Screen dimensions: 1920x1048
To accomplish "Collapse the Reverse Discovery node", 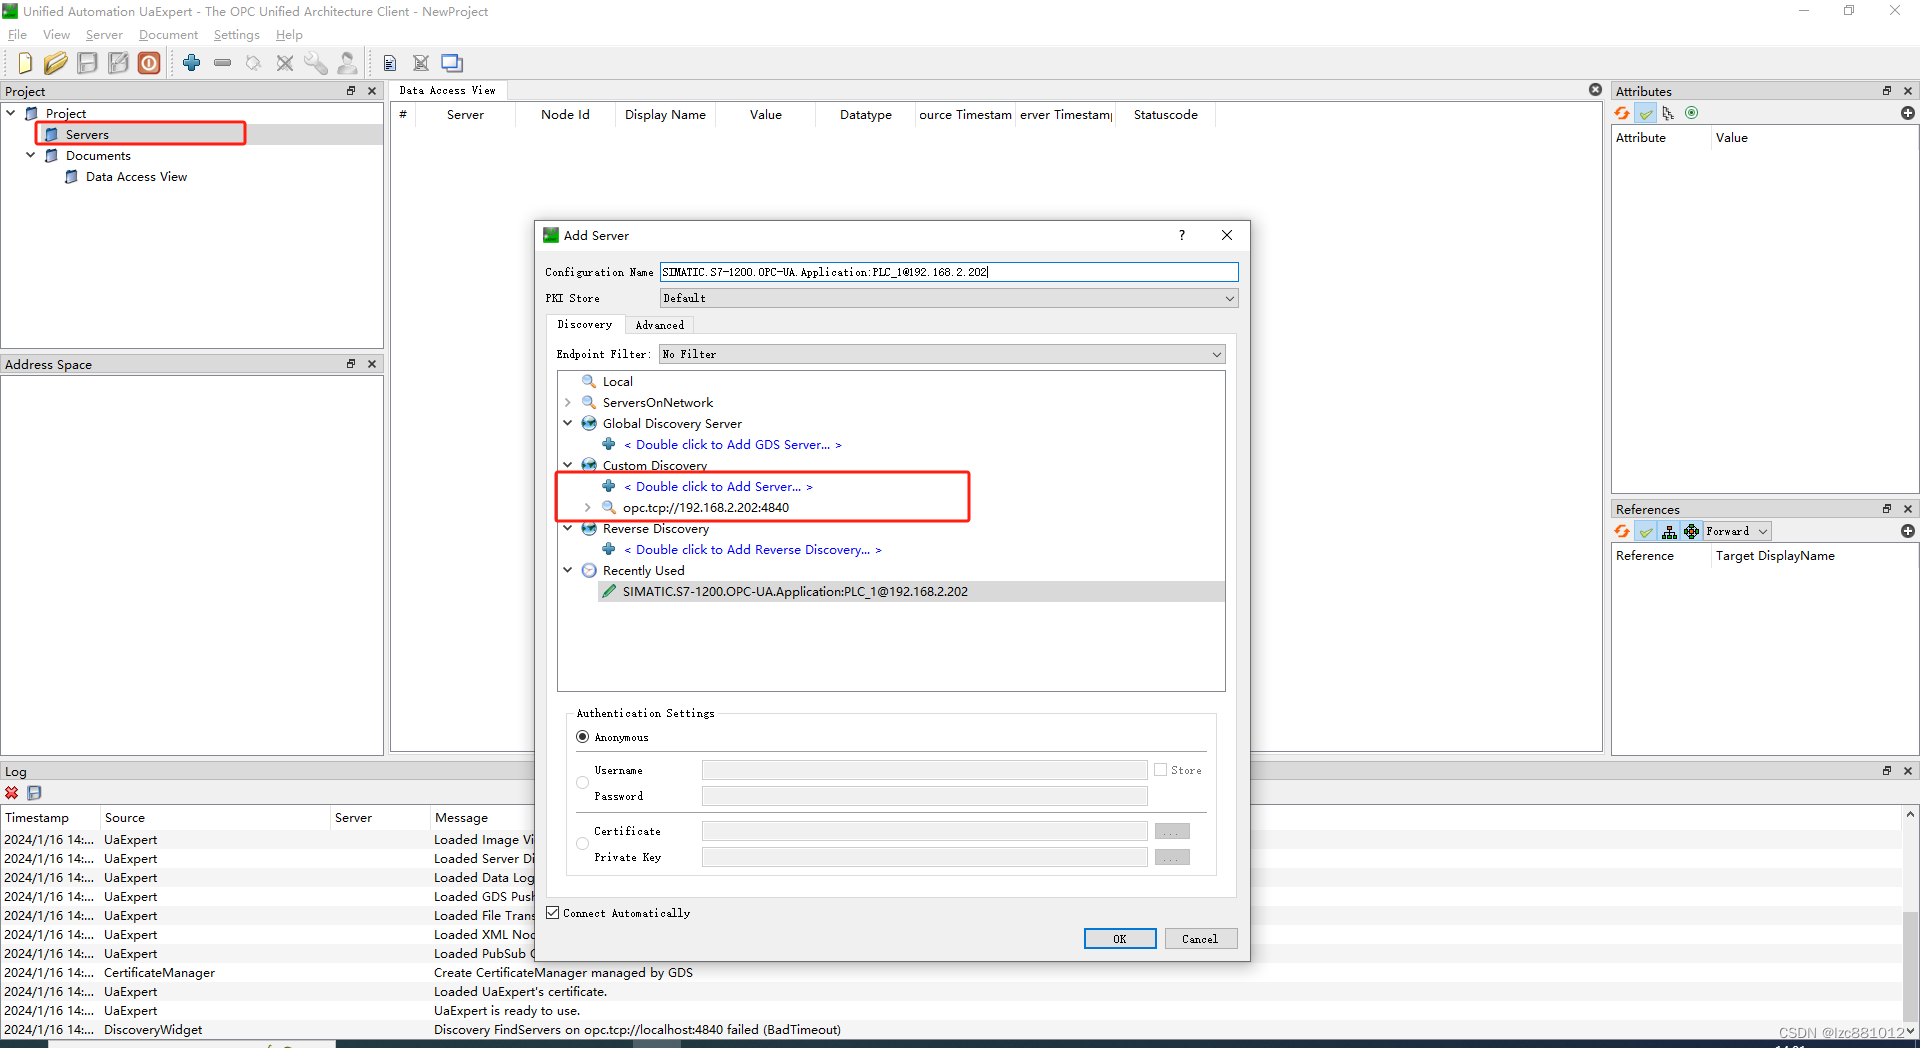I will (568, 528).
